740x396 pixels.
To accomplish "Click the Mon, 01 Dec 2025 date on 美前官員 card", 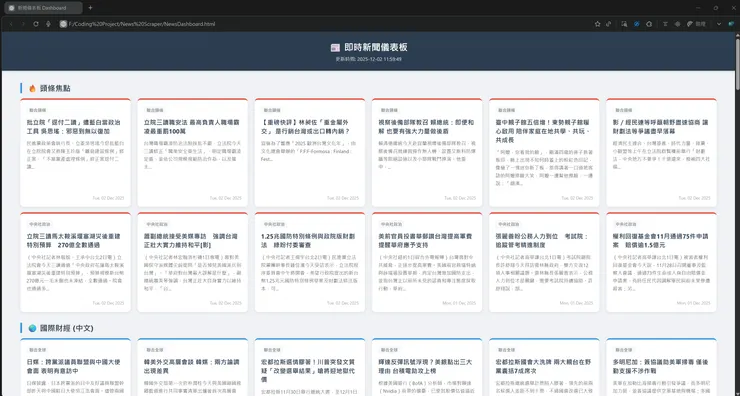I will [x=459, y=303].
